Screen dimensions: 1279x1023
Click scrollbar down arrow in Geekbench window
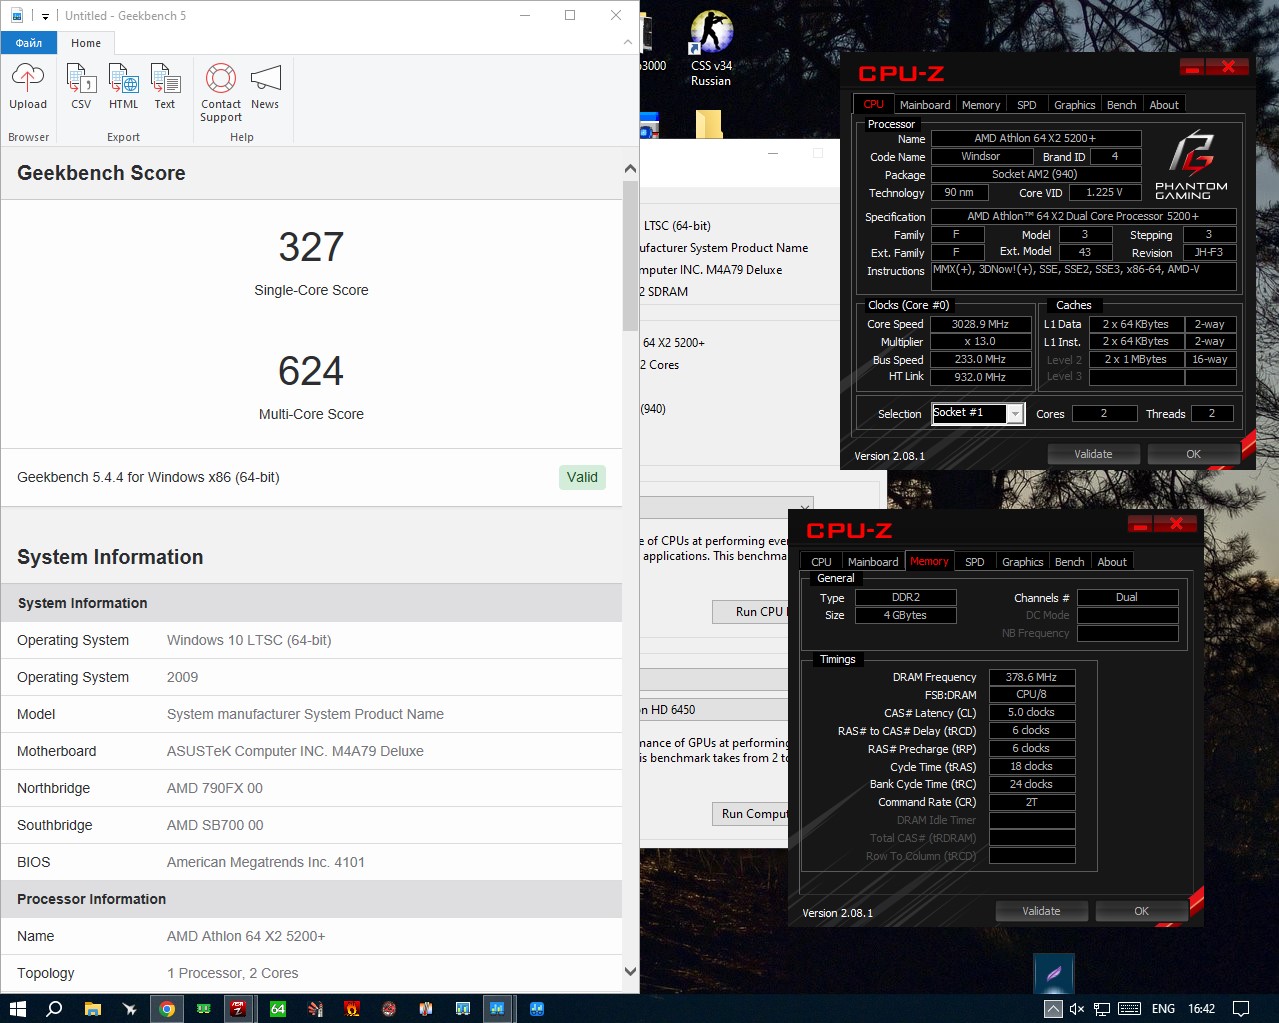tap(630, 970)
